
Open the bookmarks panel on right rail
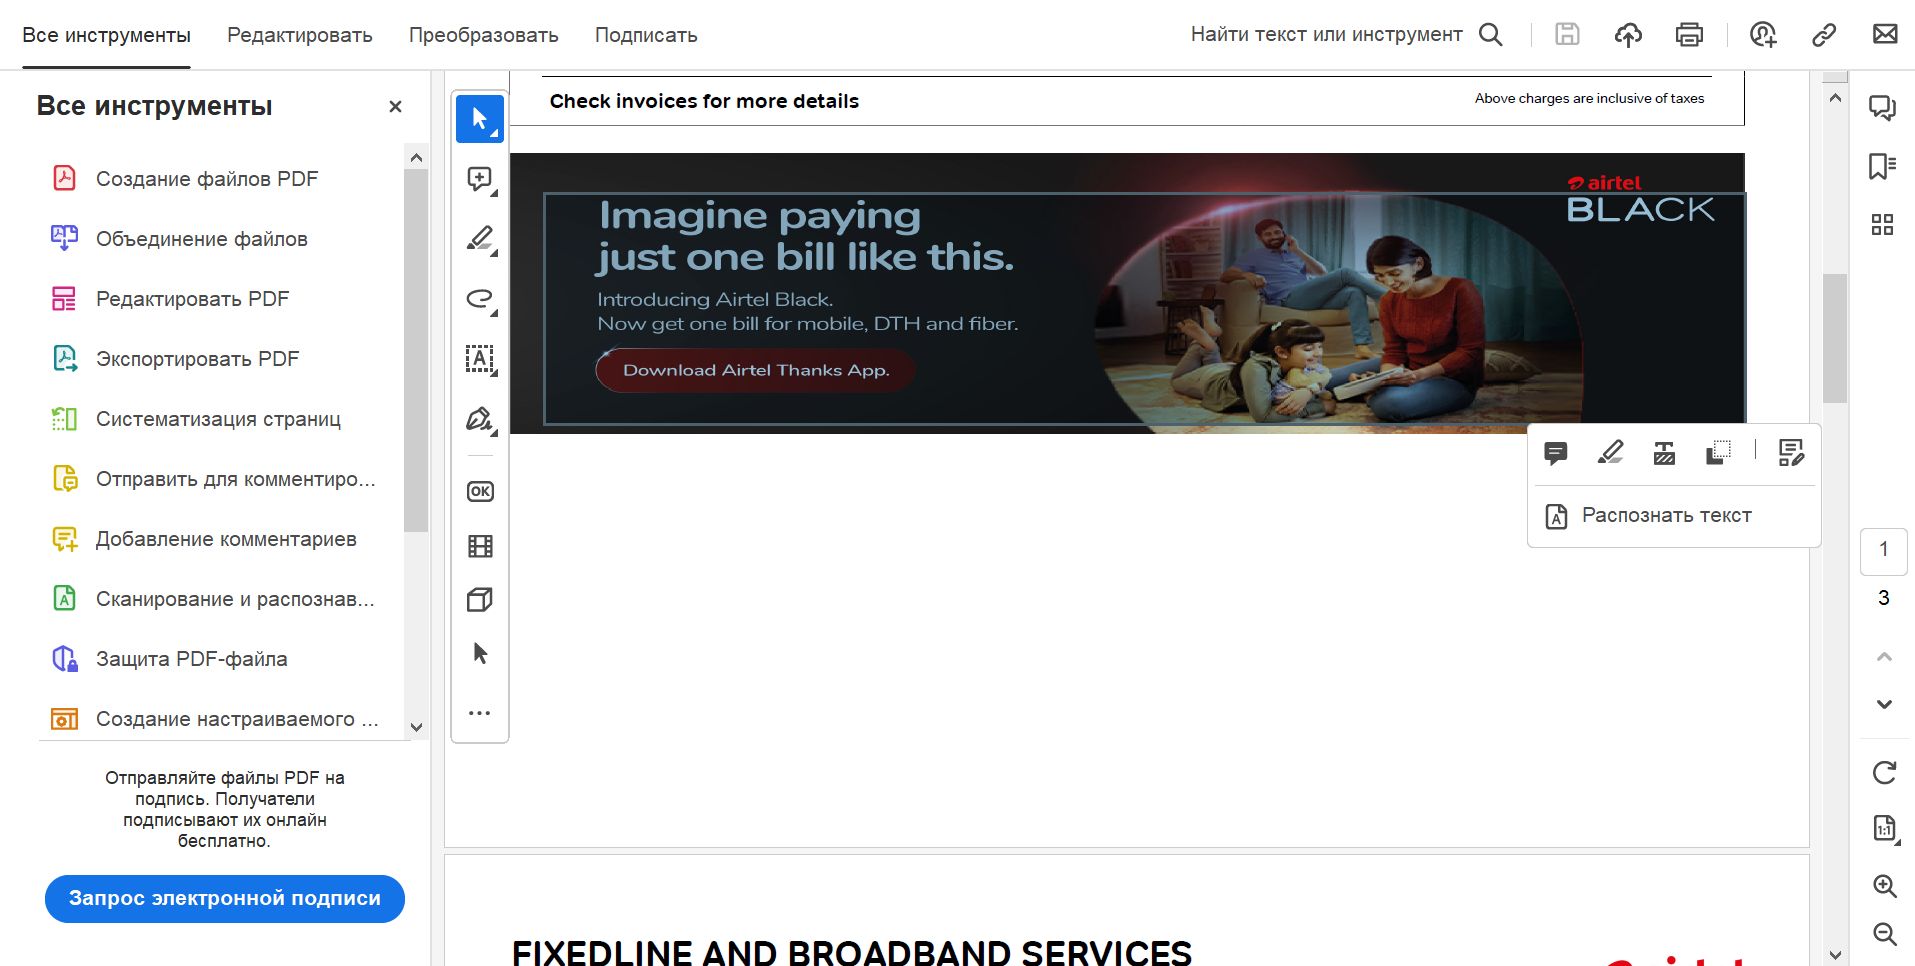[x=1883, y=166]
